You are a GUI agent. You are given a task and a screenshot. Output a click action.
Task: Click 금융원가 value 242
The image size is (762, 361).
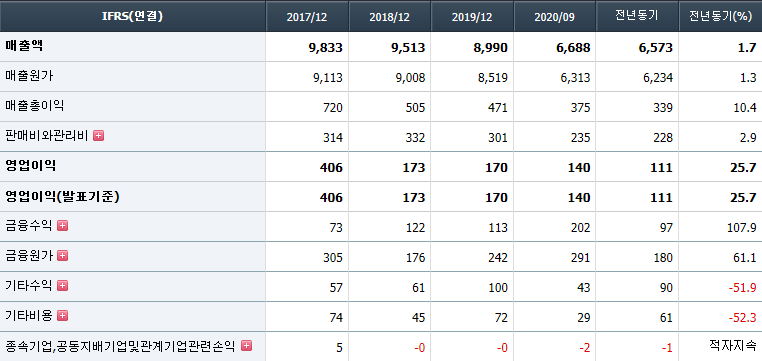click(498, 258)
